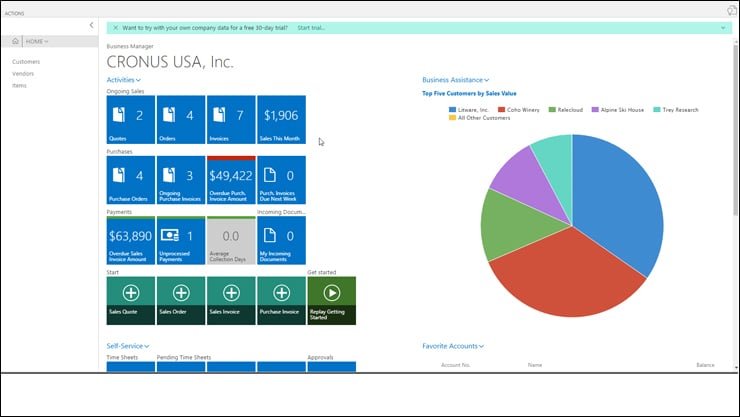This screenshot has width=740, height=417.
Task: Create a new Sales Quote
Action: click(x=131, y=300)
